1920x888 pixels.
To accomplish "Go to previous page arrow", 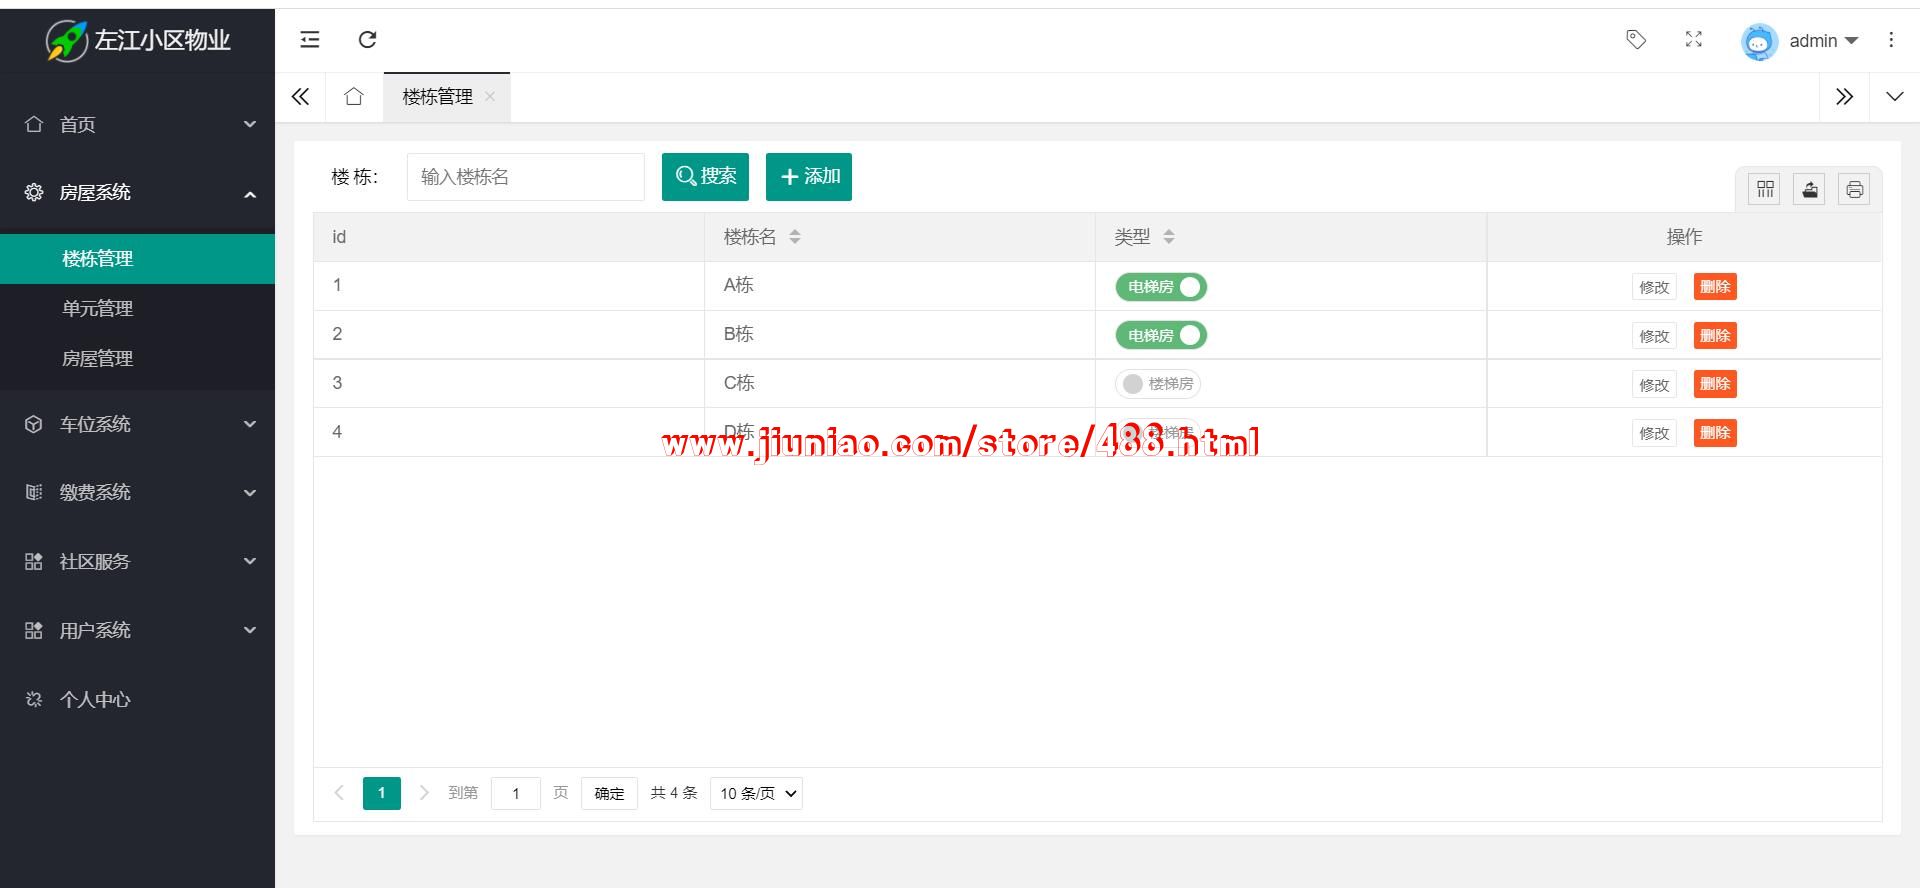I will click(339, 793).
